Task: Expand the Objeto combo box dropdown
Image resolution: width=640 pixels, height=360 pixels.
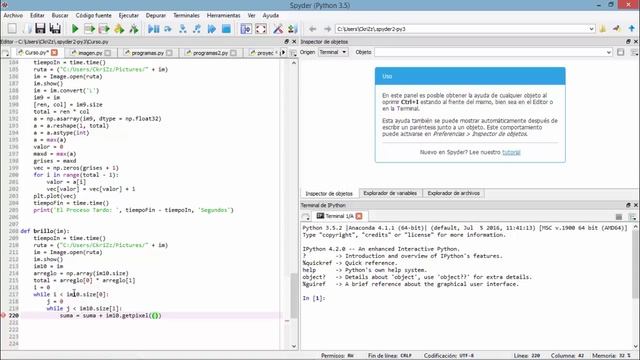Action: click(609, 52)
